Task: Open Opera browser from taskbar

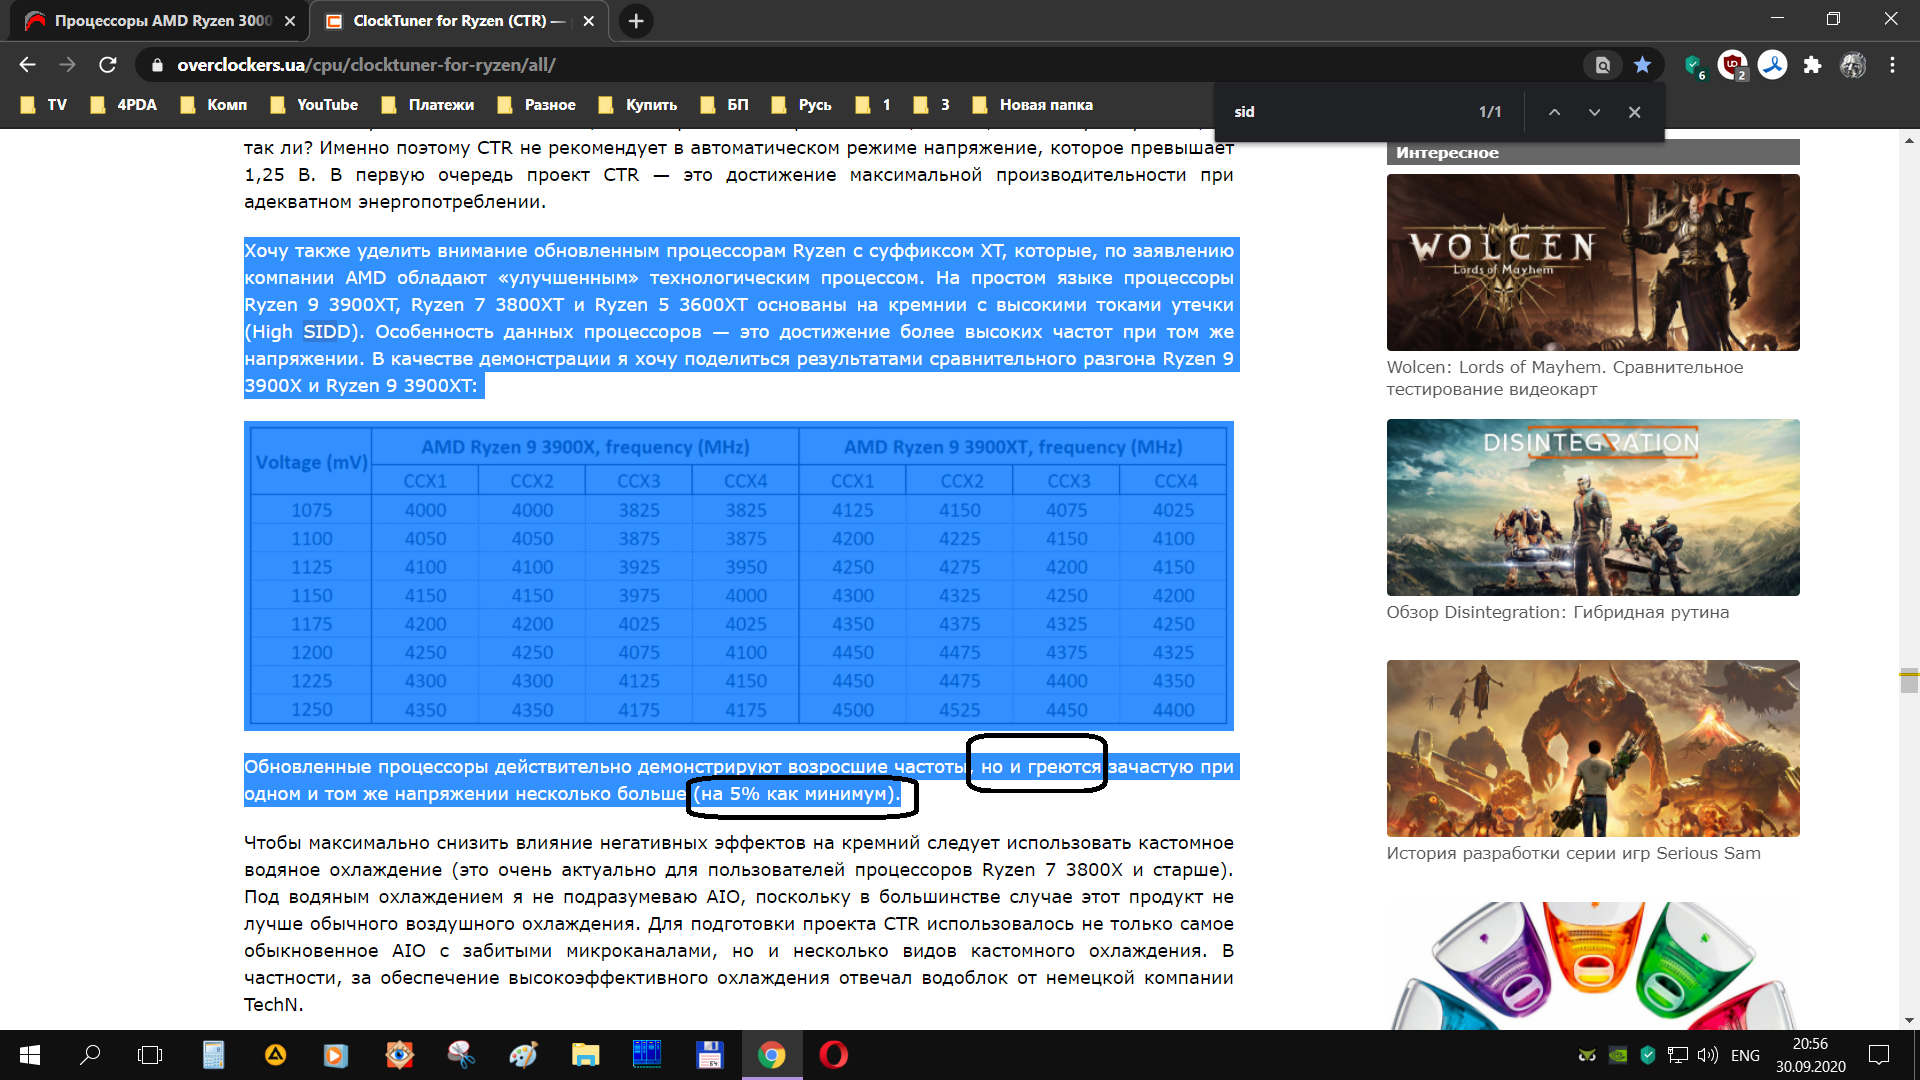Action: point(833,1055)
